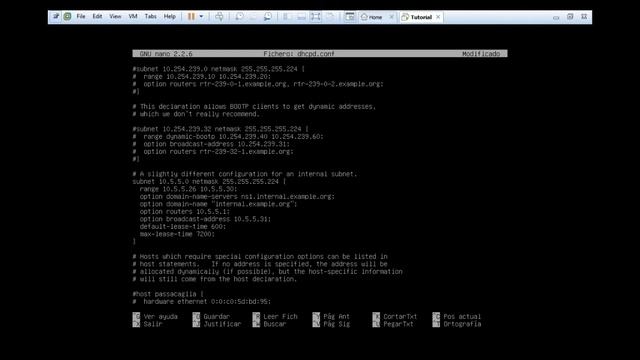
Task: Click the Unity mode icon
Action: tap(330, 17)
